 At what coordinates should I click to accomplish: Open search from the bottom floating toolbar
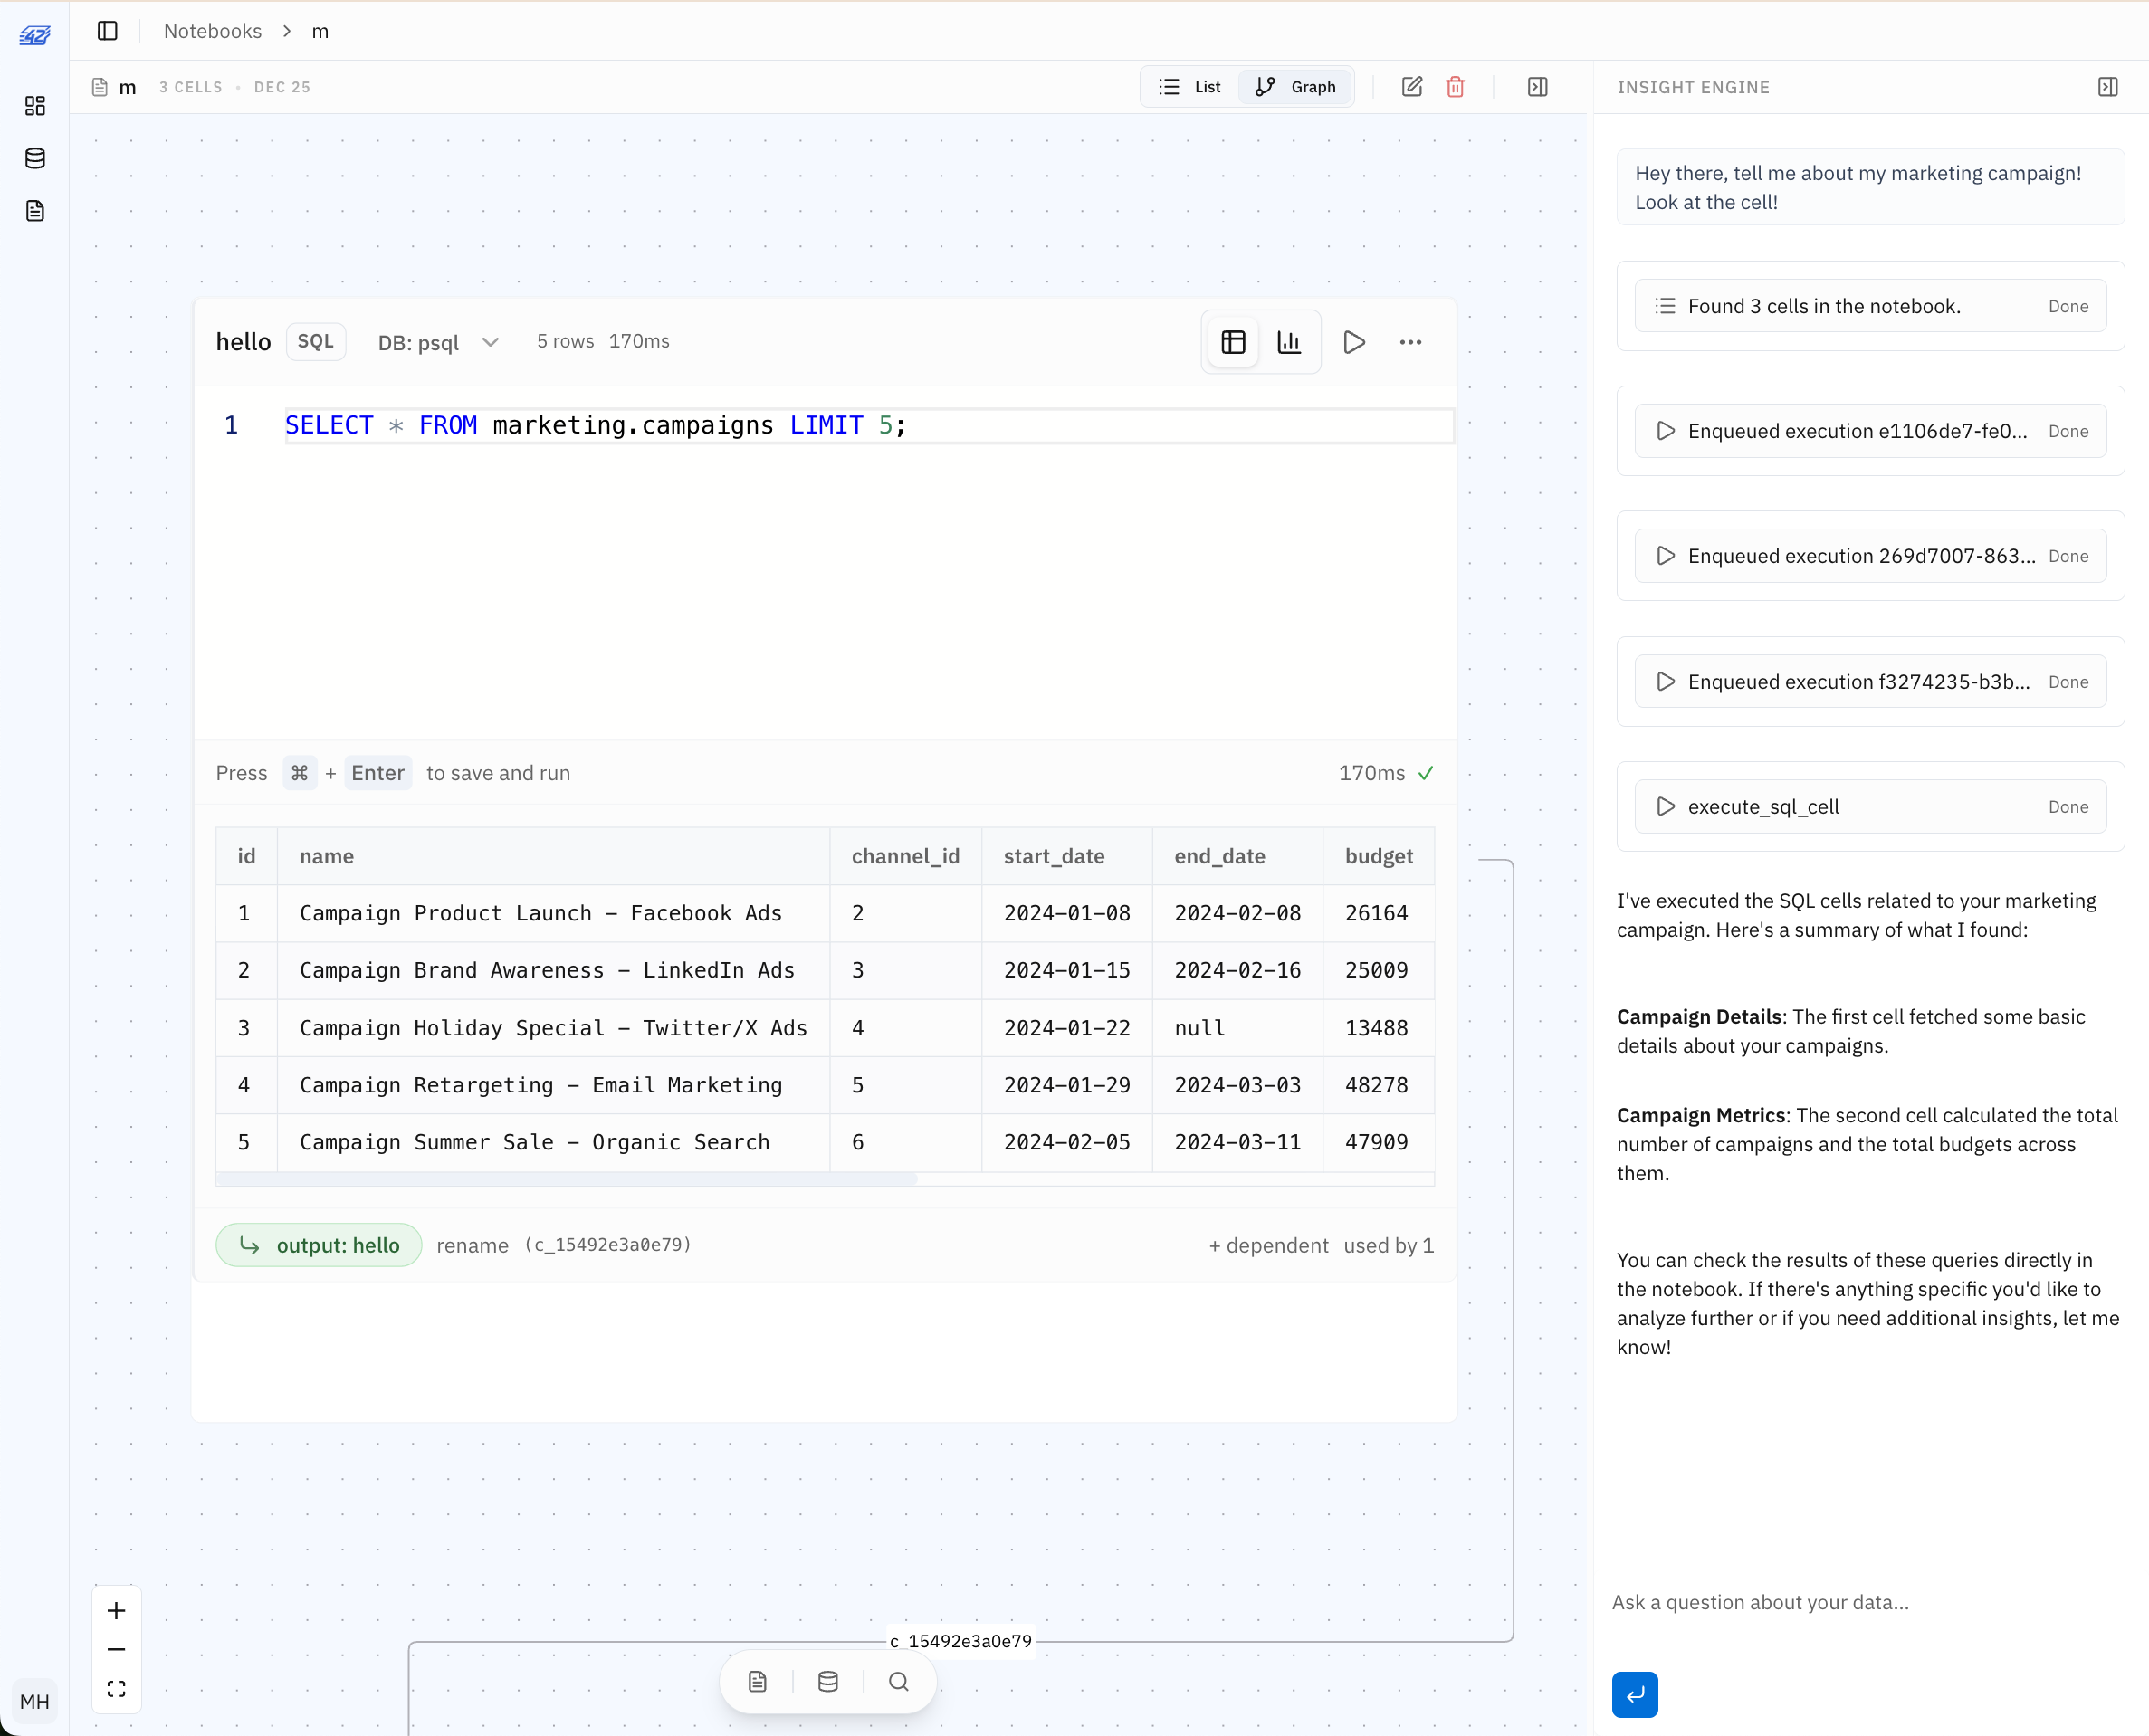coord(898,1682)
